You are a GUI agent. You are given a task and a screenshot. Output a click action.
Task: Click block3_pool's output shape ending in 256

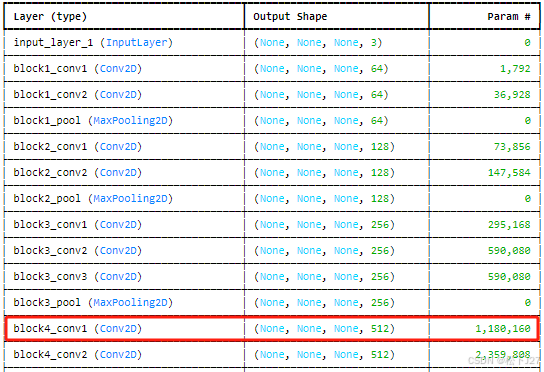point(324,303)
